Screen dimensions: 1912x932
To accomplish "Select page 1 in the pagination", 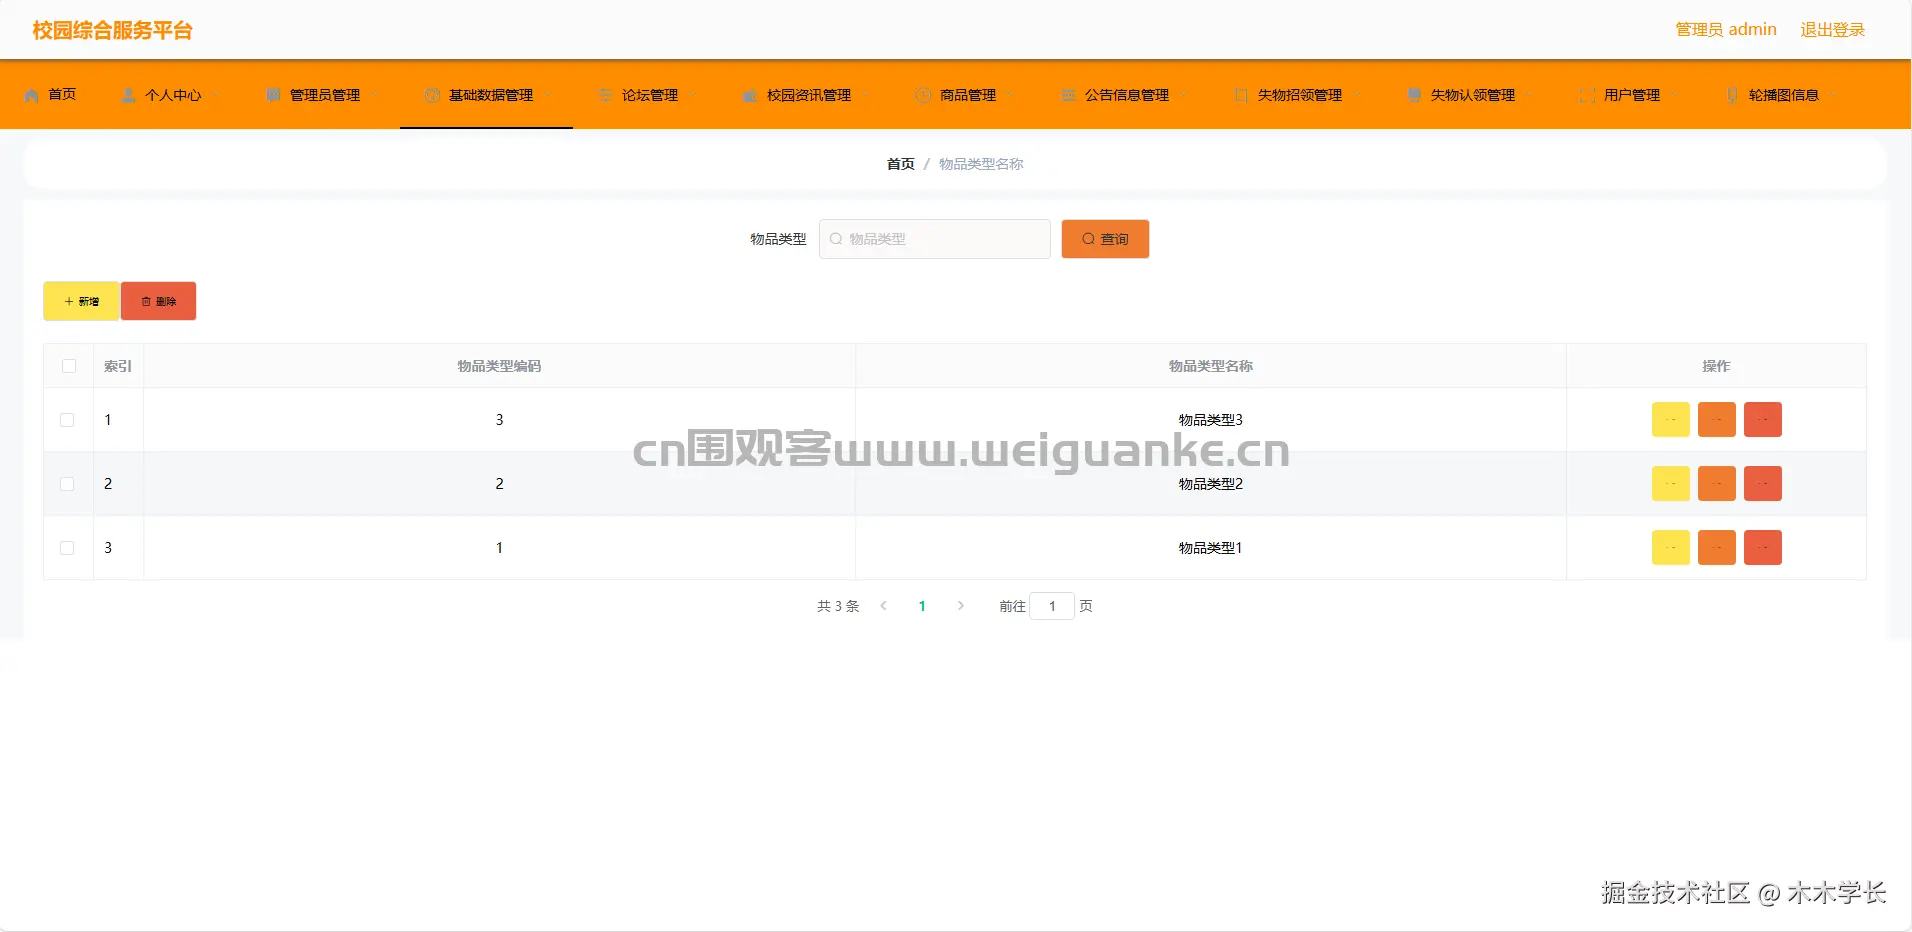I will point(922,606).
